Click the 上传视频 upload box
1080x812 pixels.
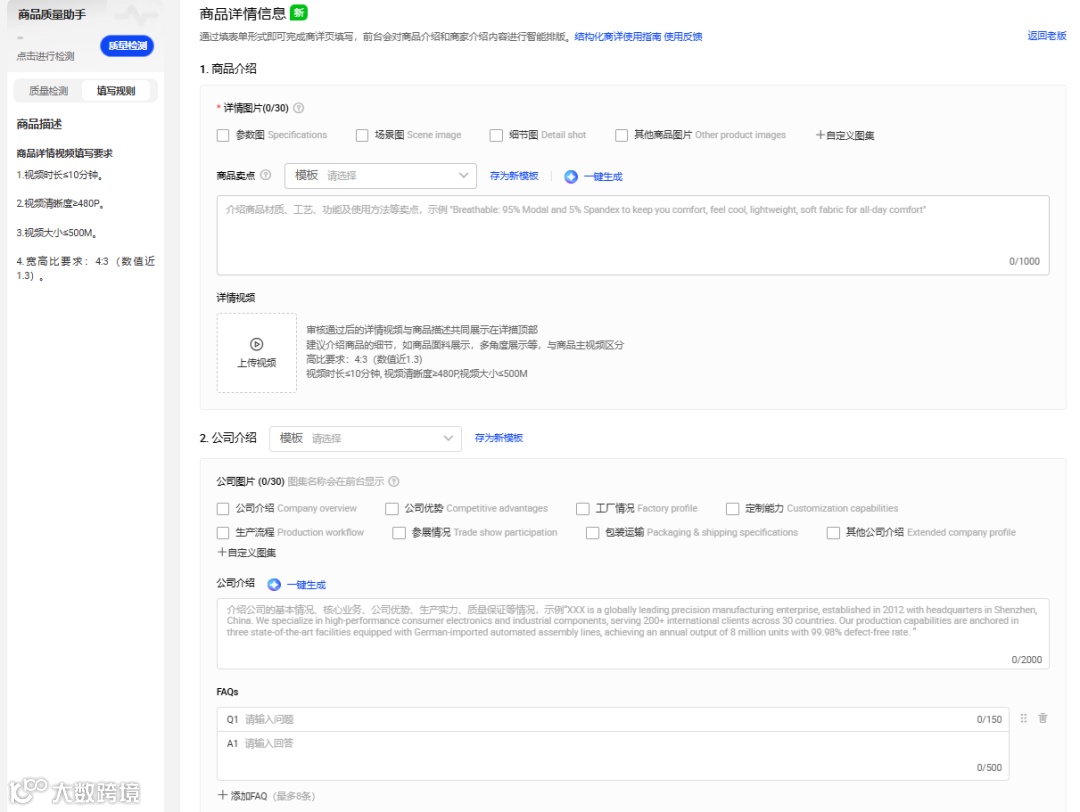tap(256, 353)
